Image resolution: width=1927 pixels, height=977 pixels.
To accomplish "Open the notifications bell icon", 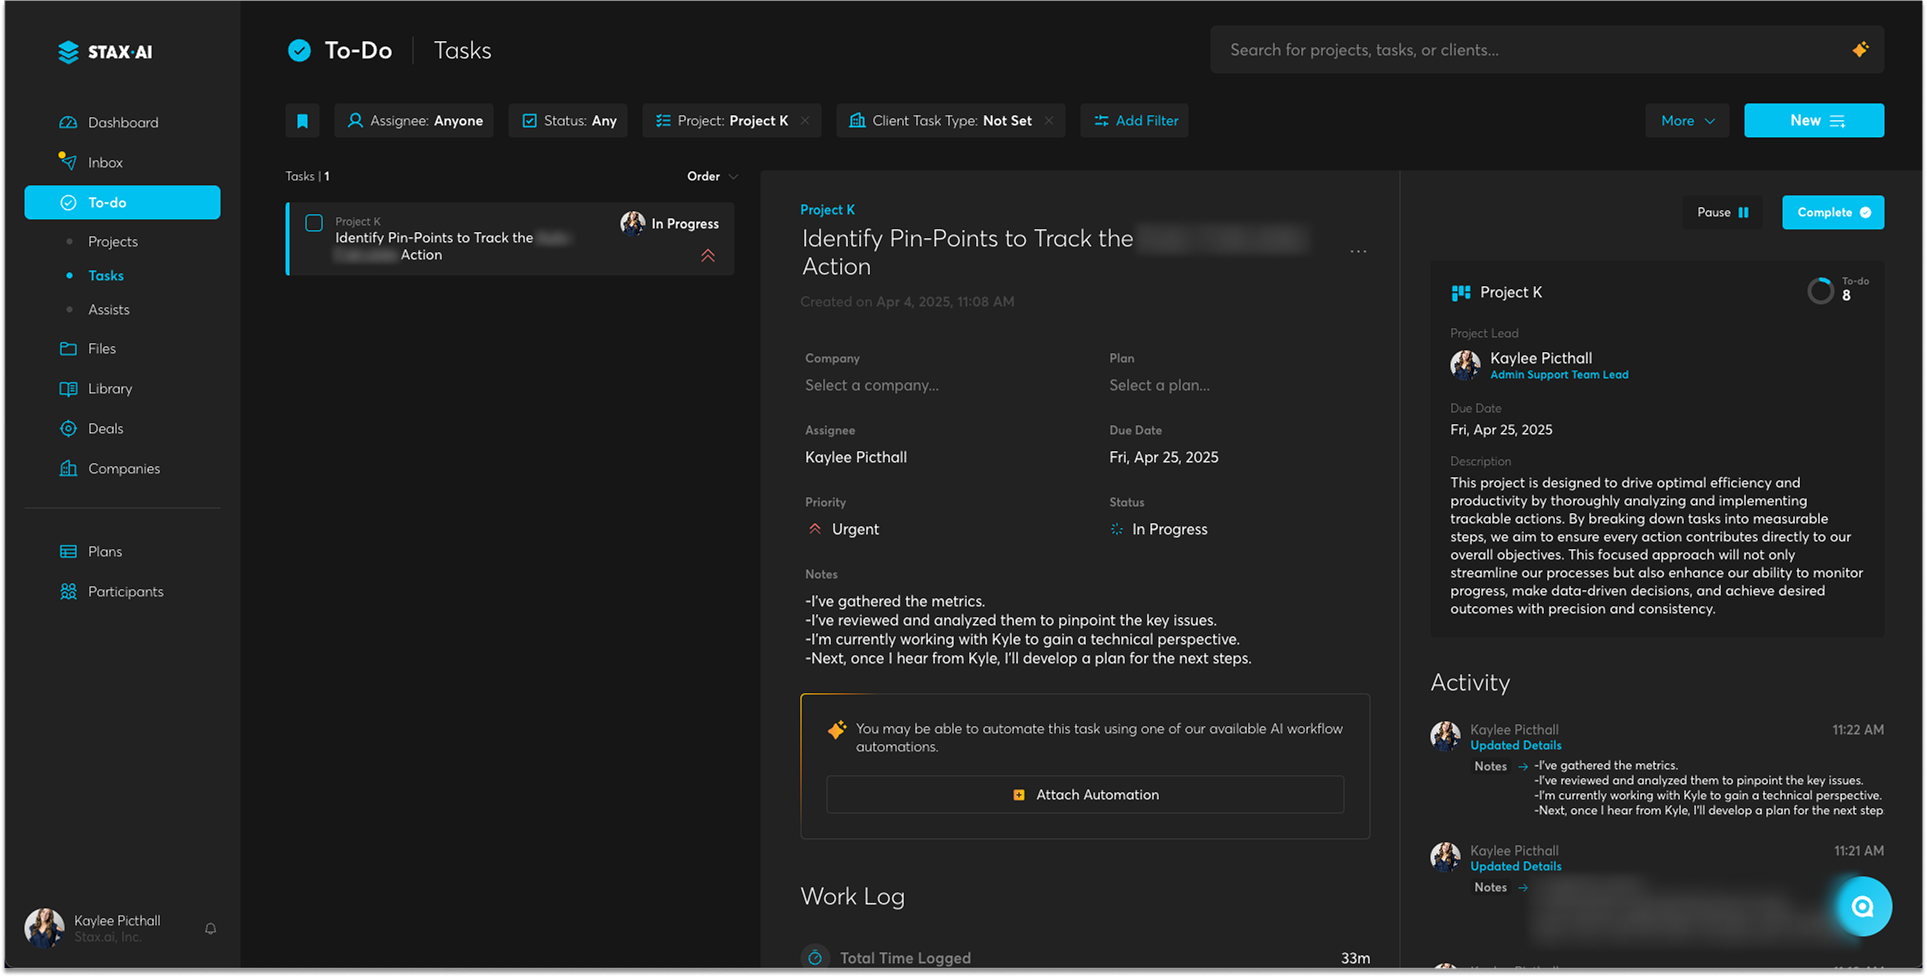I will tap(210, 929).
